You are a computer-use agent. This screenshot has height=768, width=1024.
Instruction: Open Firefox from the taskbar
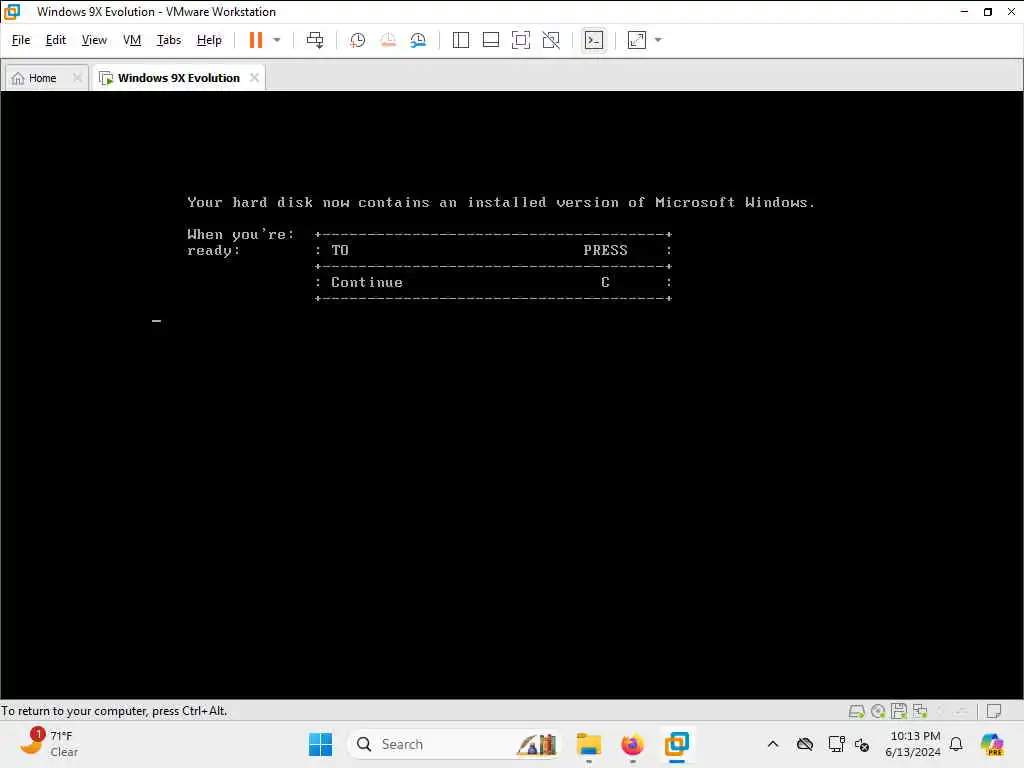click(632, 744)
